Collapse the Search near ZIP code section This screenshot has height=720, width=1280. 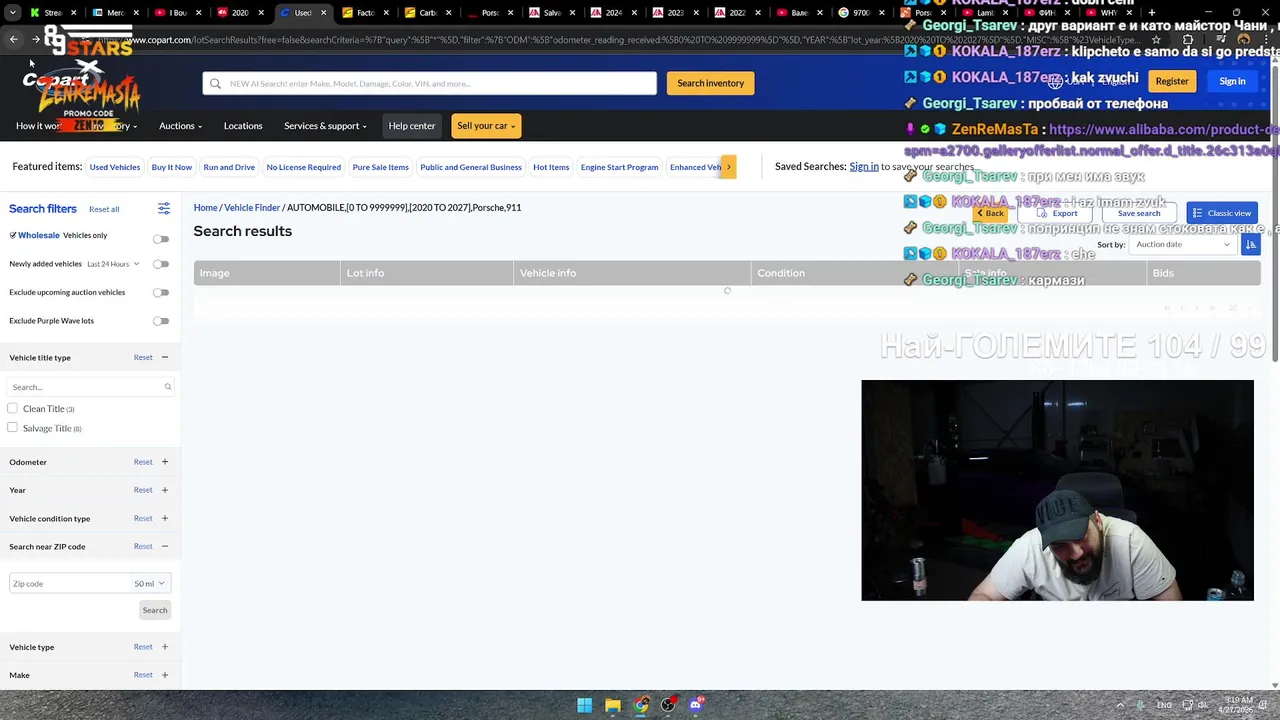(165, 546)
